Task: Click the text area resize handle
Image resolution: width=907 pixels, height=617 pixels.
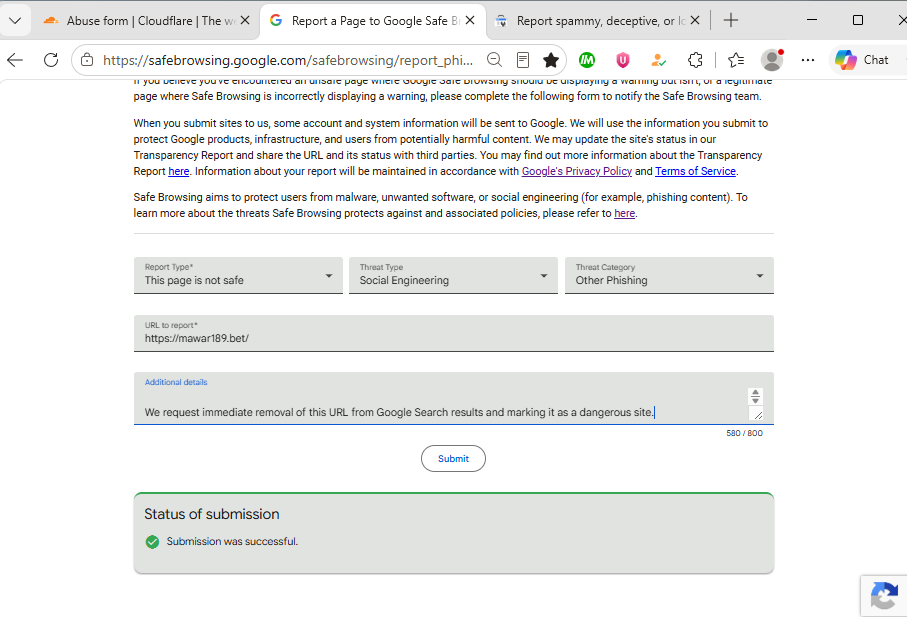Action: click(757, 414)
